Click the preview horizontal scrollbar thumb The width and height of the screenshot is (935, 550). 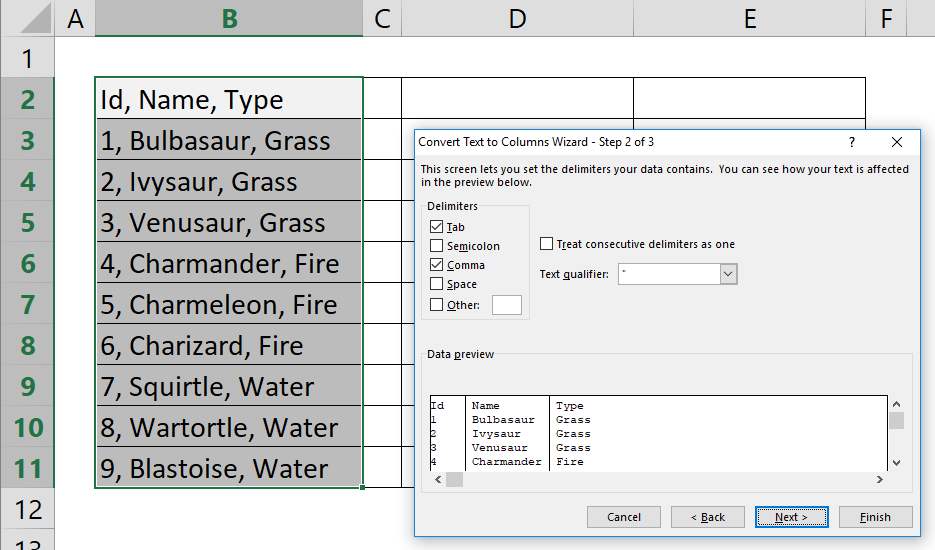click(454, 480)
